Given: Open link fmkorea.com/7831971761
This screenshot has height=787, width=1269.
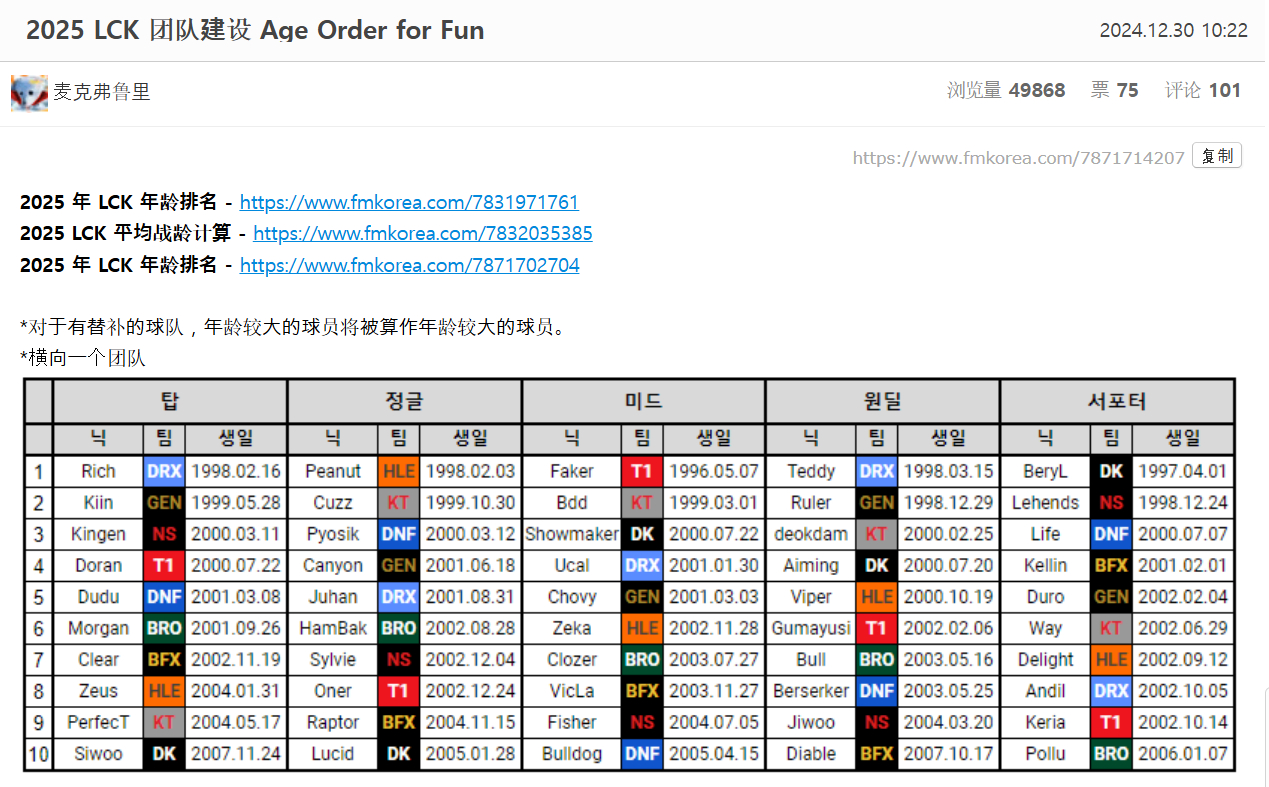Looking at the screenshot, I should pyautogui.click(x=409, y=202).
